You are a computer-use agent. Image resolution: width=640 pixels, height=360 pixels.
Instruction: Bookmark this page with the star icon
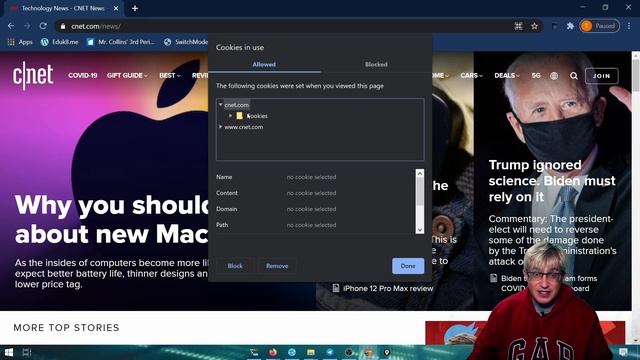pyautogui.click(x=534, y=26)
